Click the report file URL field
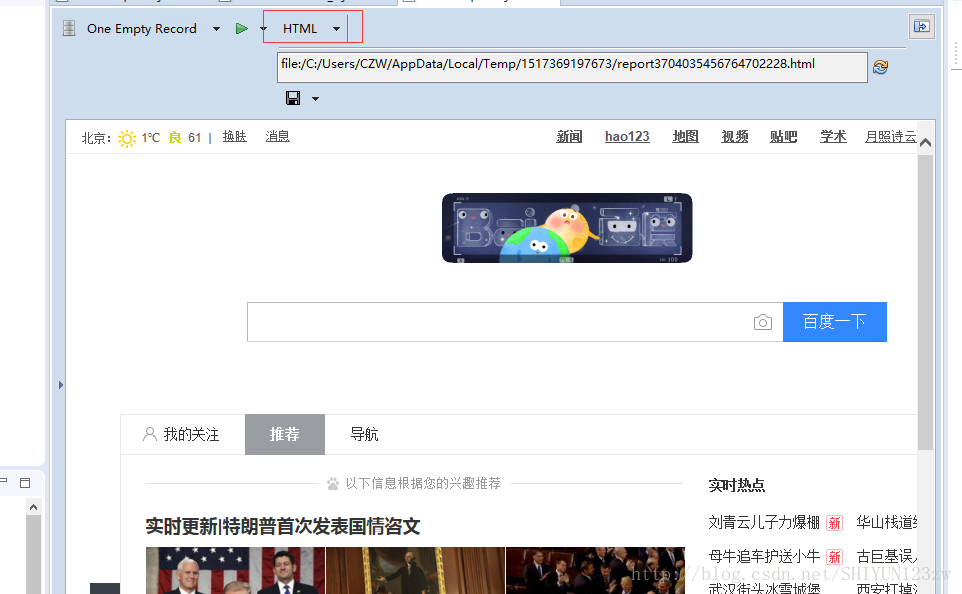Viewport: 962px width, 594px height. [x=572, y=66]
